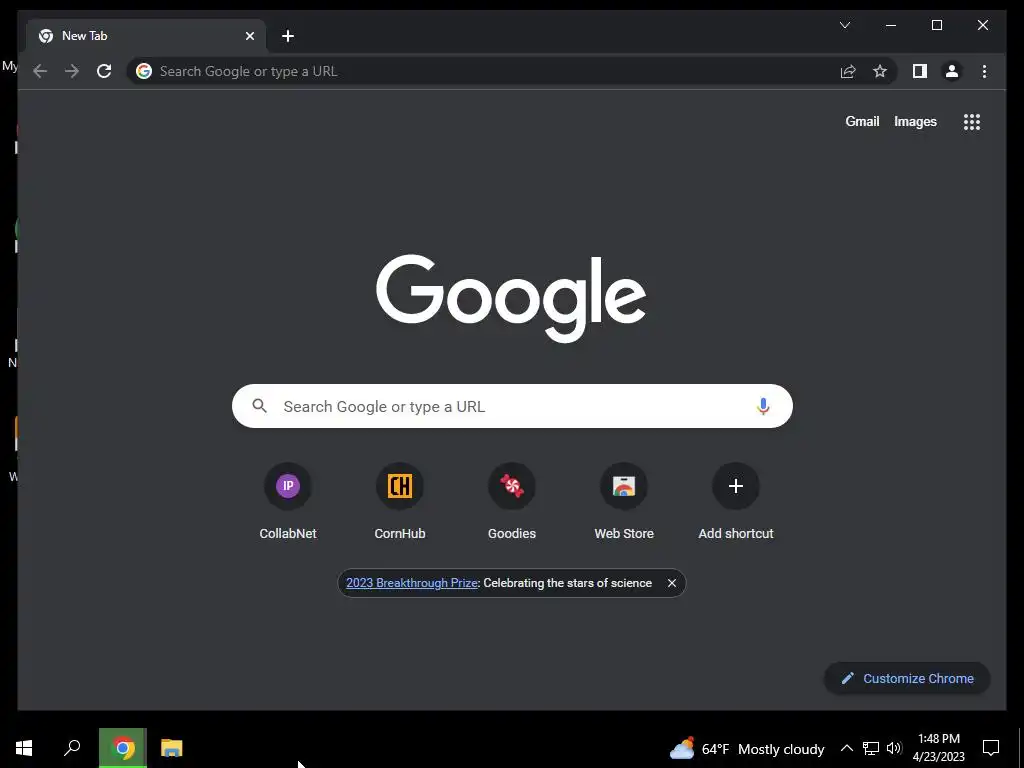Start voice search with microphone icon
Screen dimensions: 1024x768
(763, 406)
